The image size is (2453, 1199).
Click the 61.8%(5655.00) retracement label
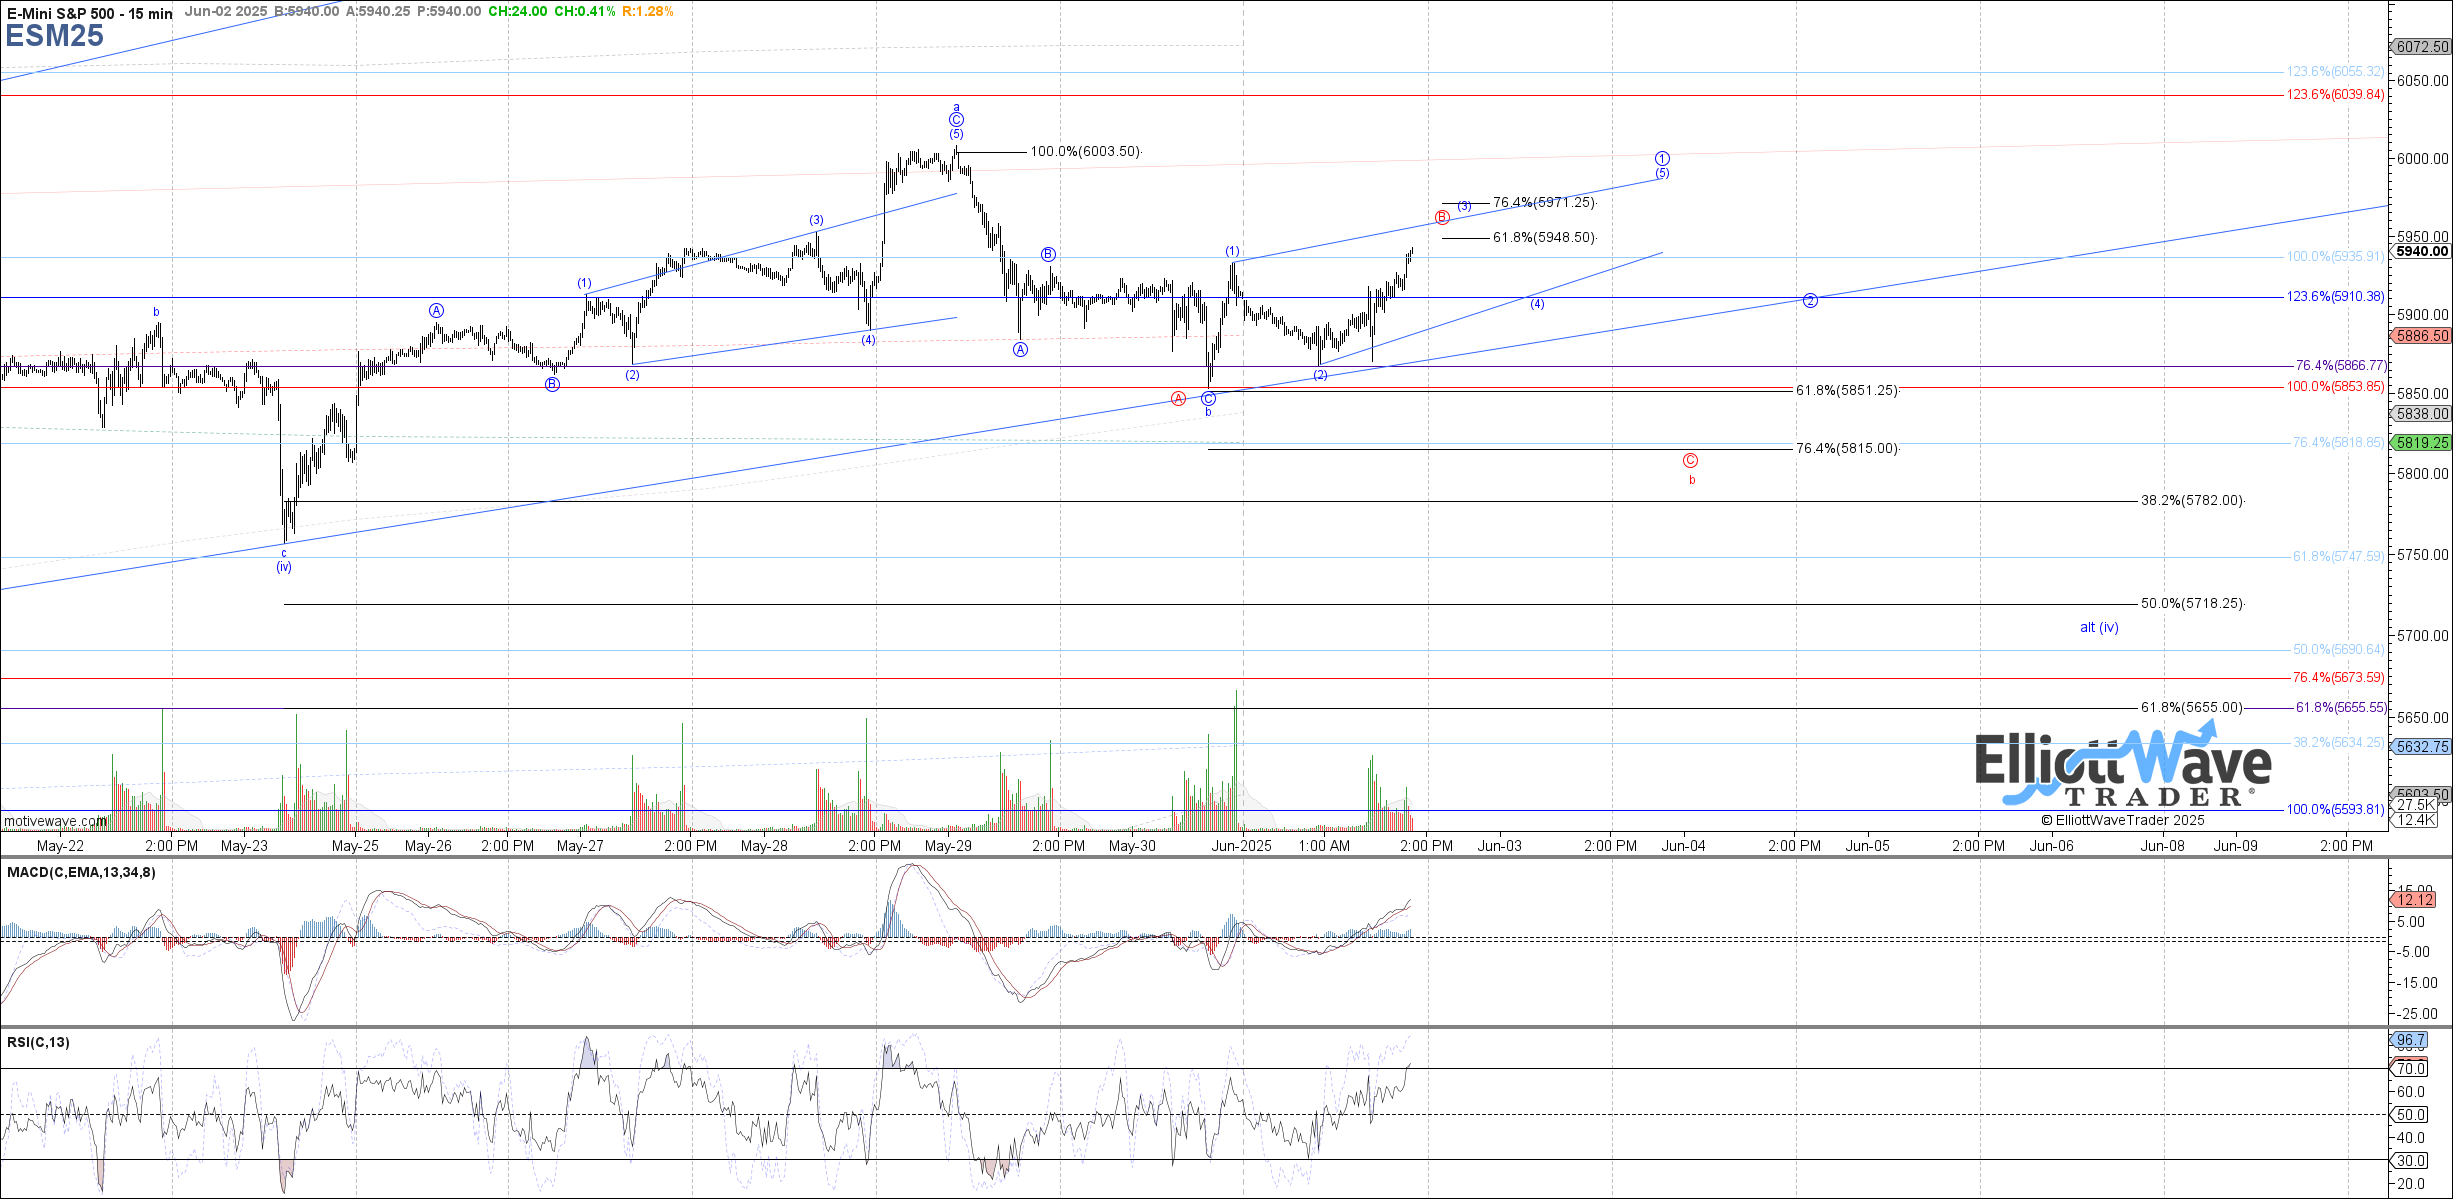2193,708
